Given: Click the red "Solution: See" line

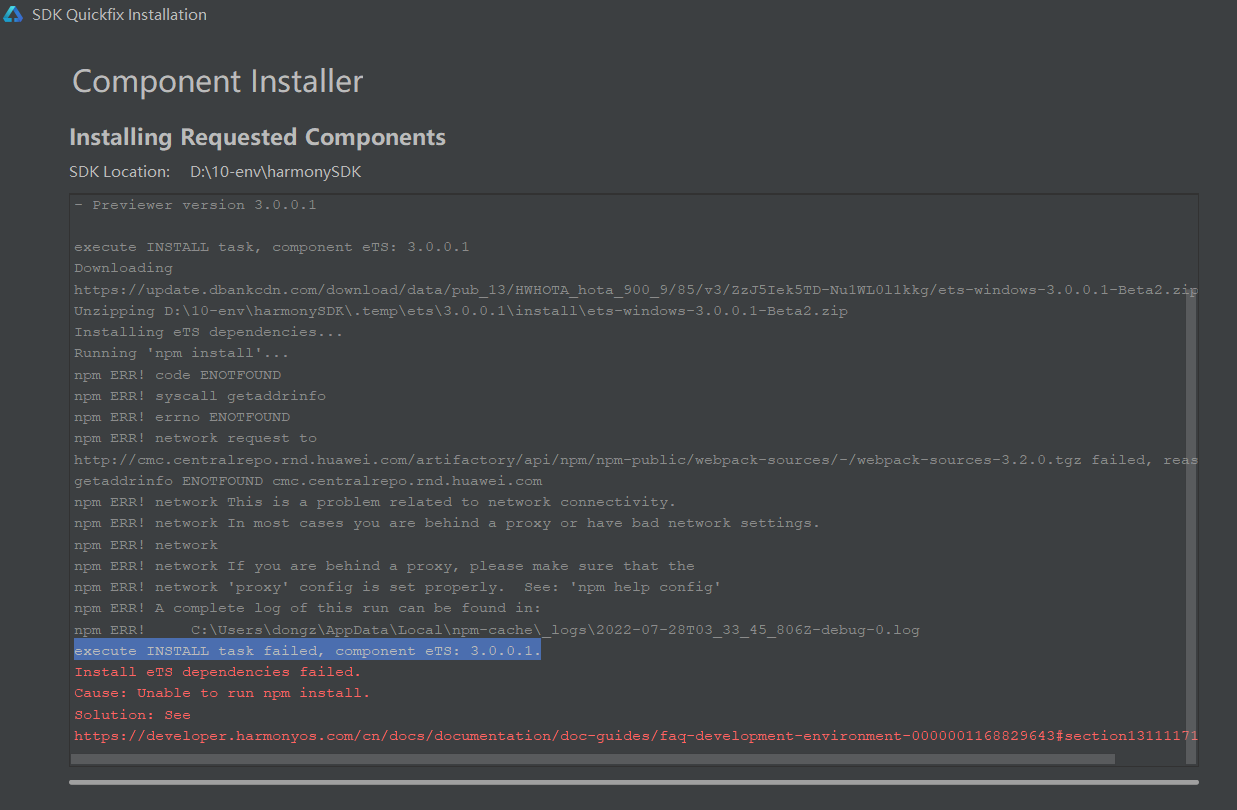Looking at the screenshot, I should click(132, 715).
